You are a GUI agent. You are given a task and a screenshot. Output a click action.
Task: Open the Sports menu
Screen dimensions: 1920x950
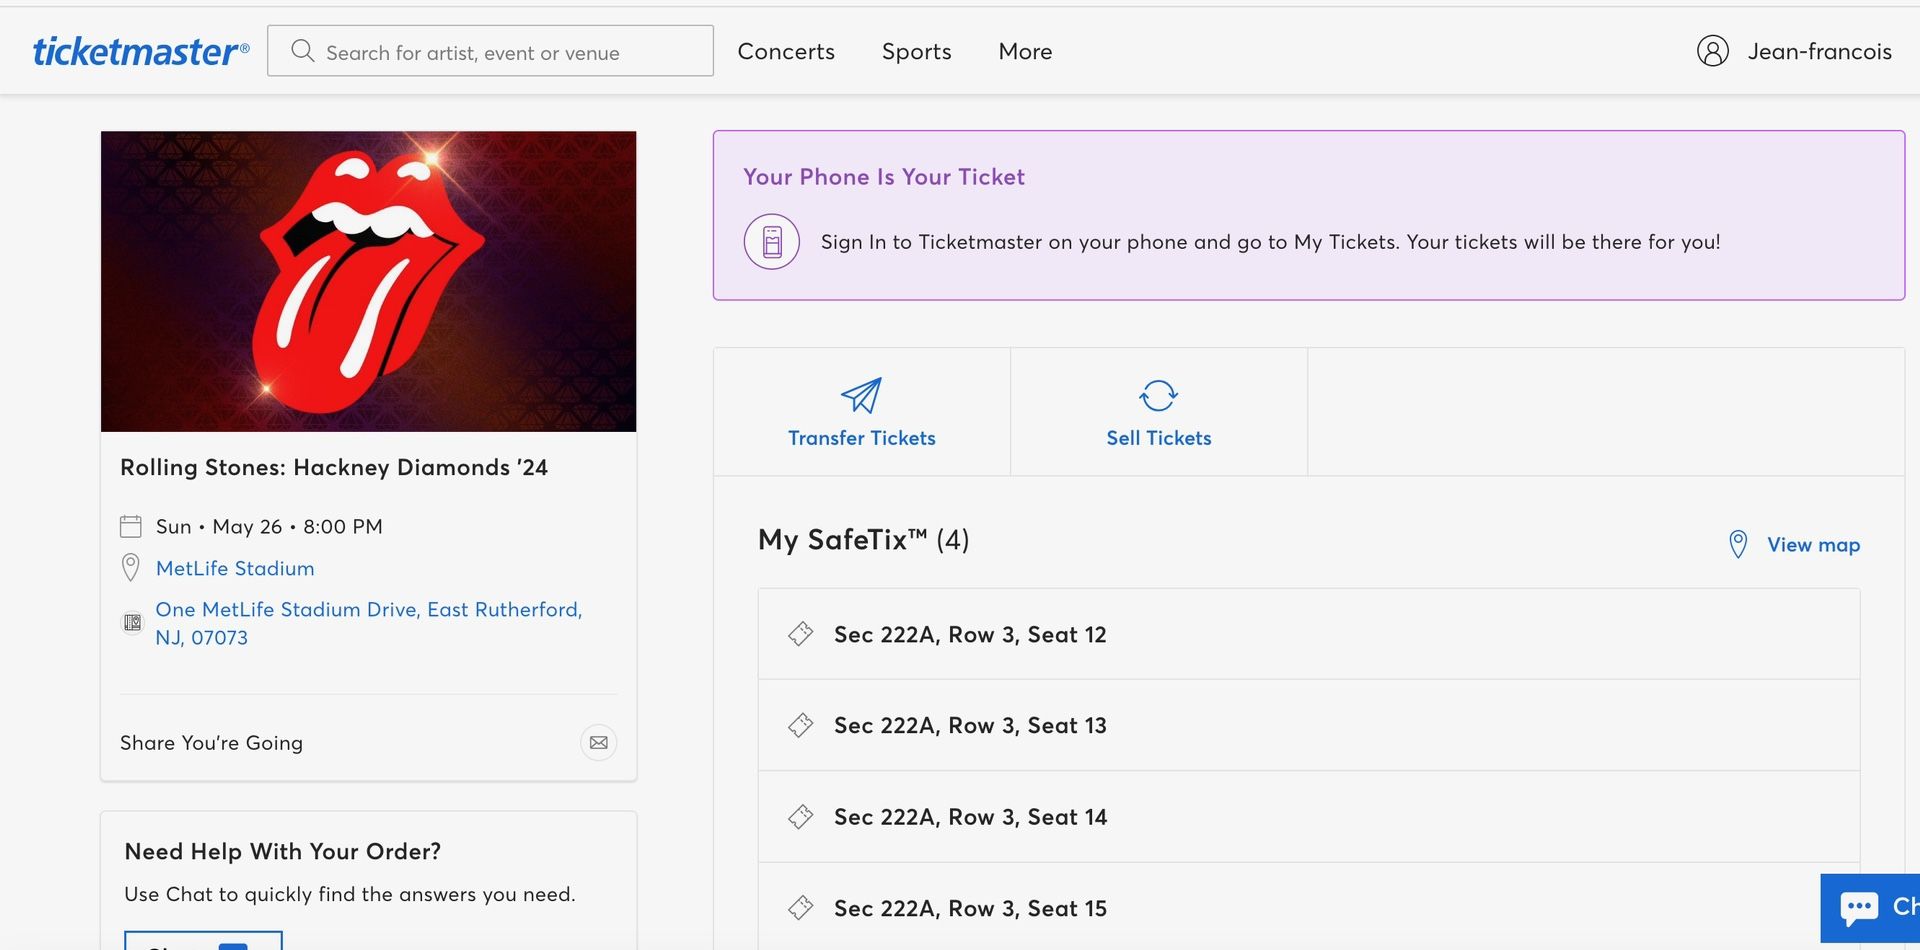pos(916,51)
